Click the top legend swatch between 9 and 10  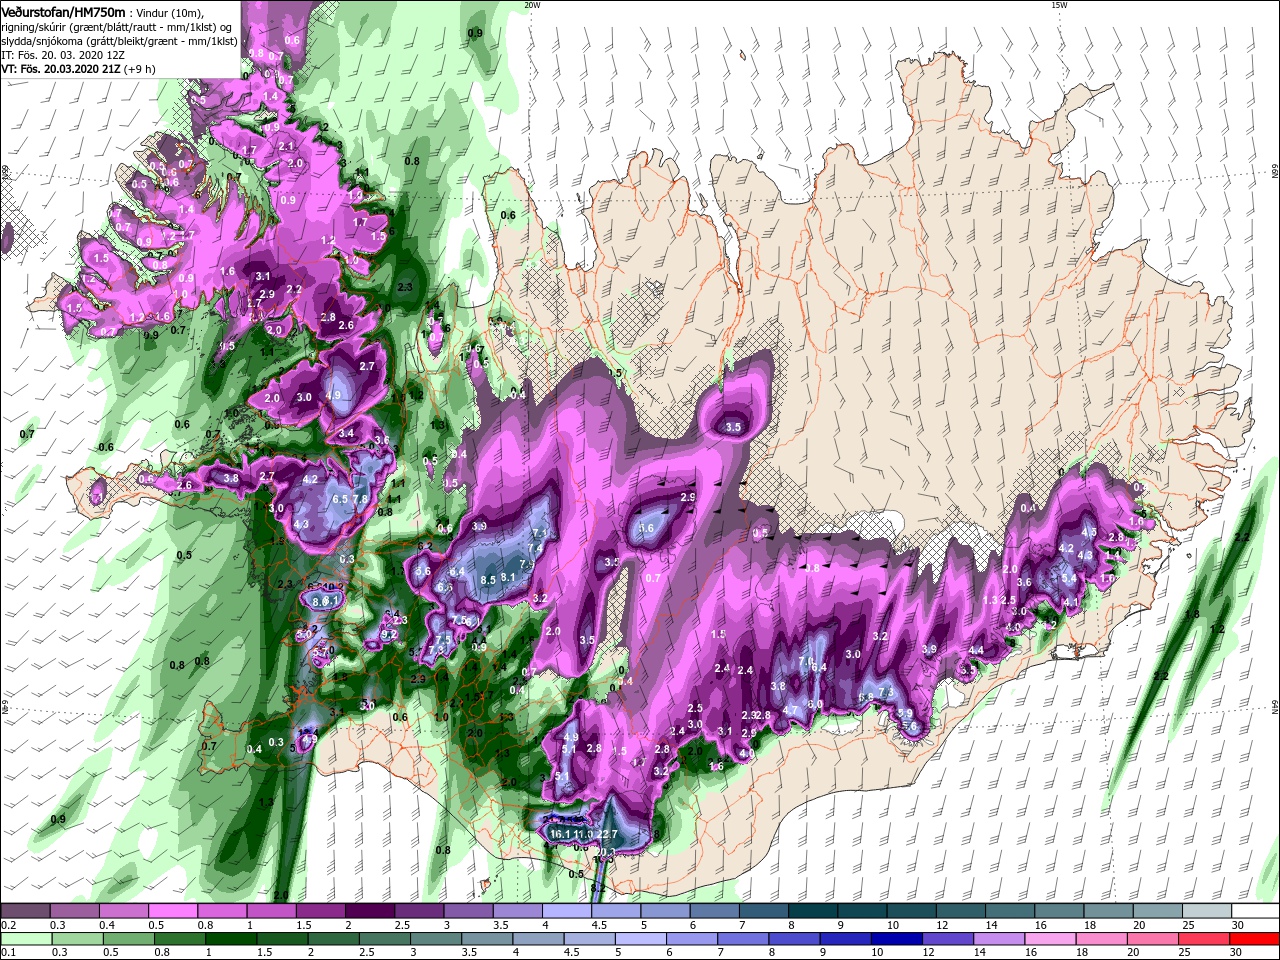tap(861, 911)
